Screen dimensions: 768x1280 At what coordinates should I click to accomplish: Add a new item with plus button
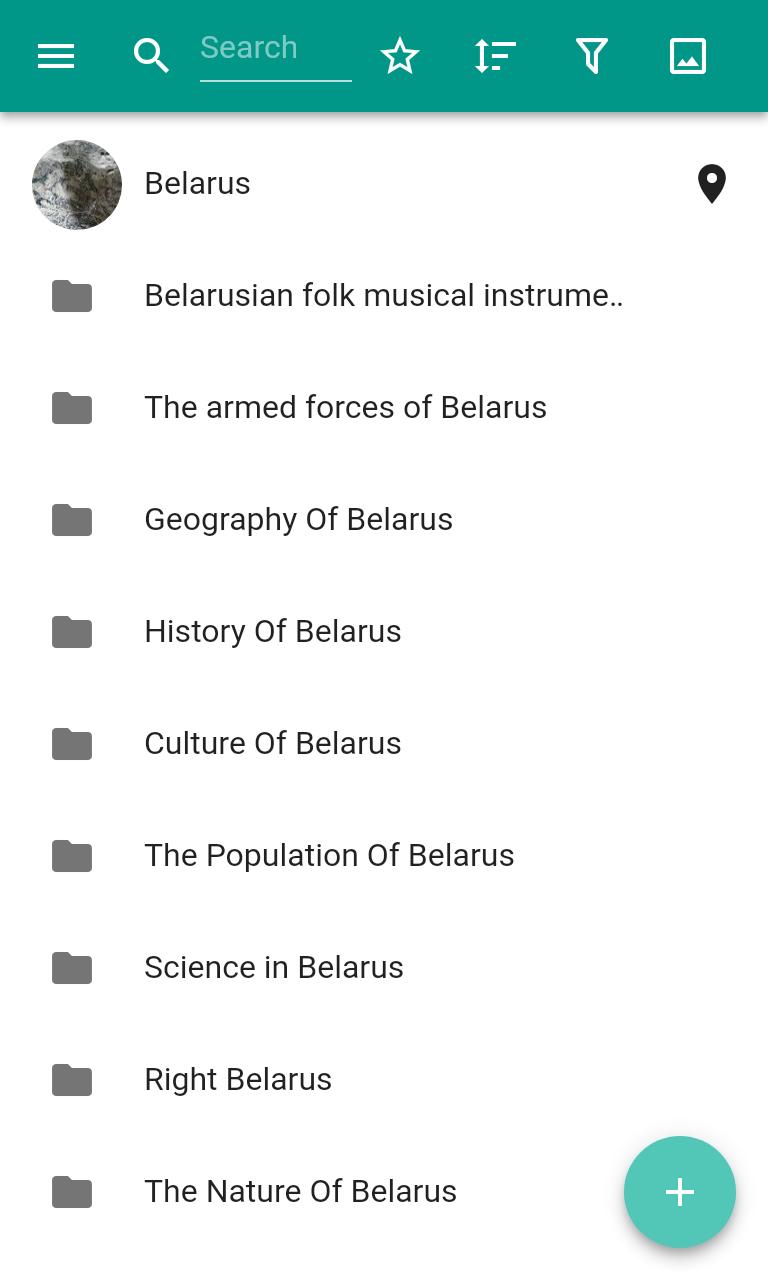(x=680, y=1192)
